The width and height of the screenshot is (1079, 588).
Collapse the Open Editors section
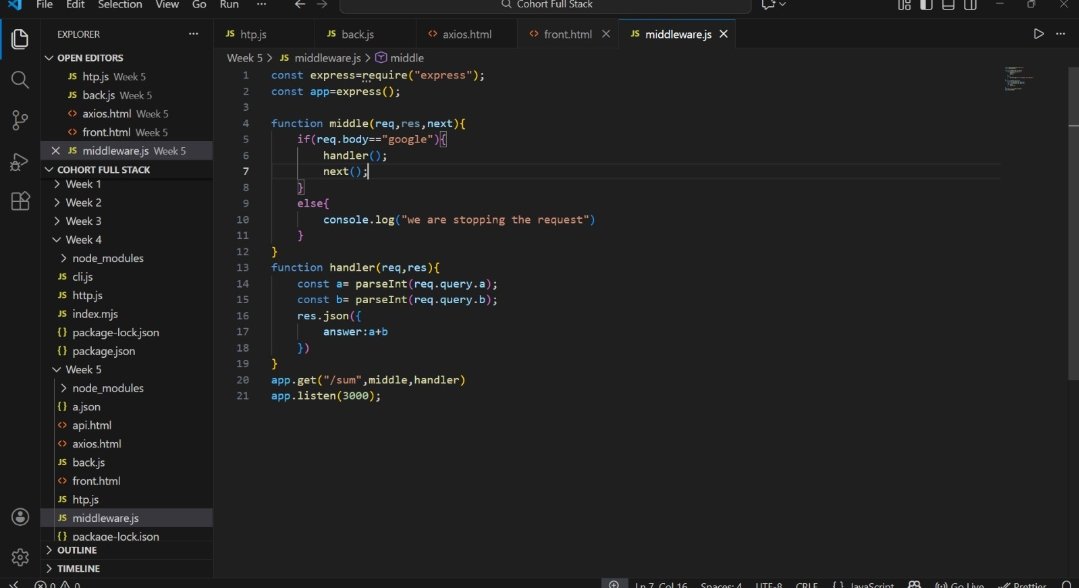click(49, 58)
